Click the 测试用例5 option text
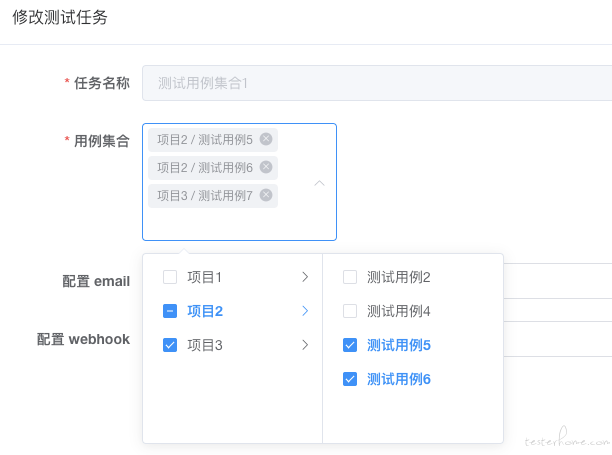612x455 pixels. pos(399,345)
